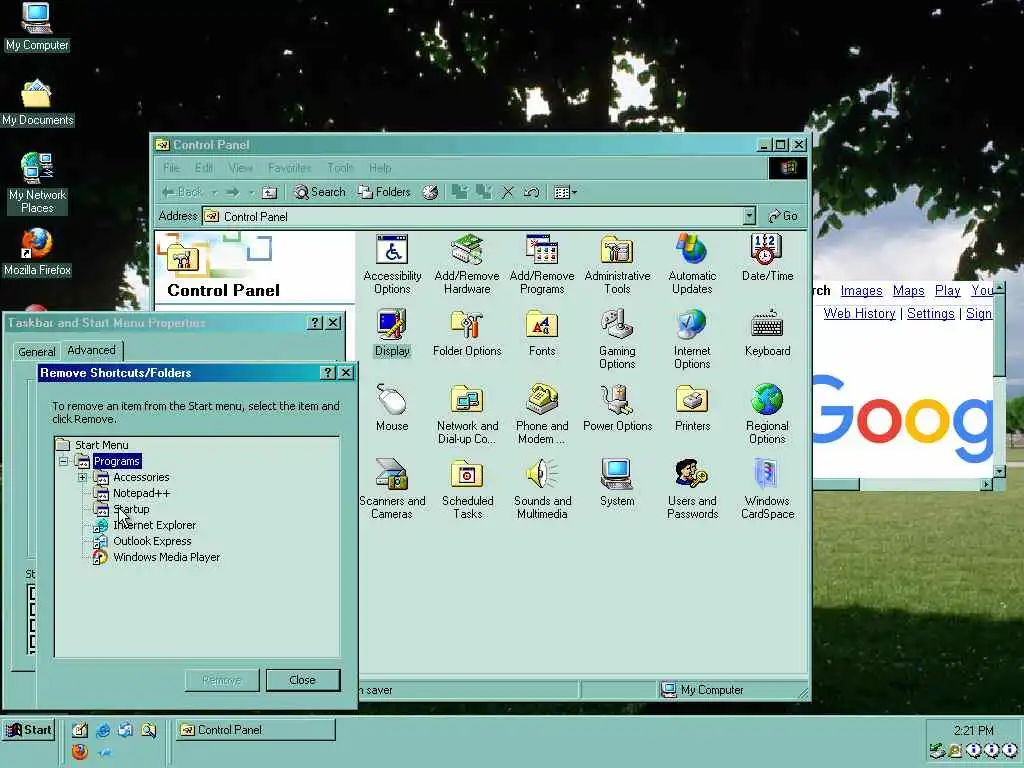Collapse the Programs tree node
Screen dimensions: 1024x768
click(x=63, y=461)
